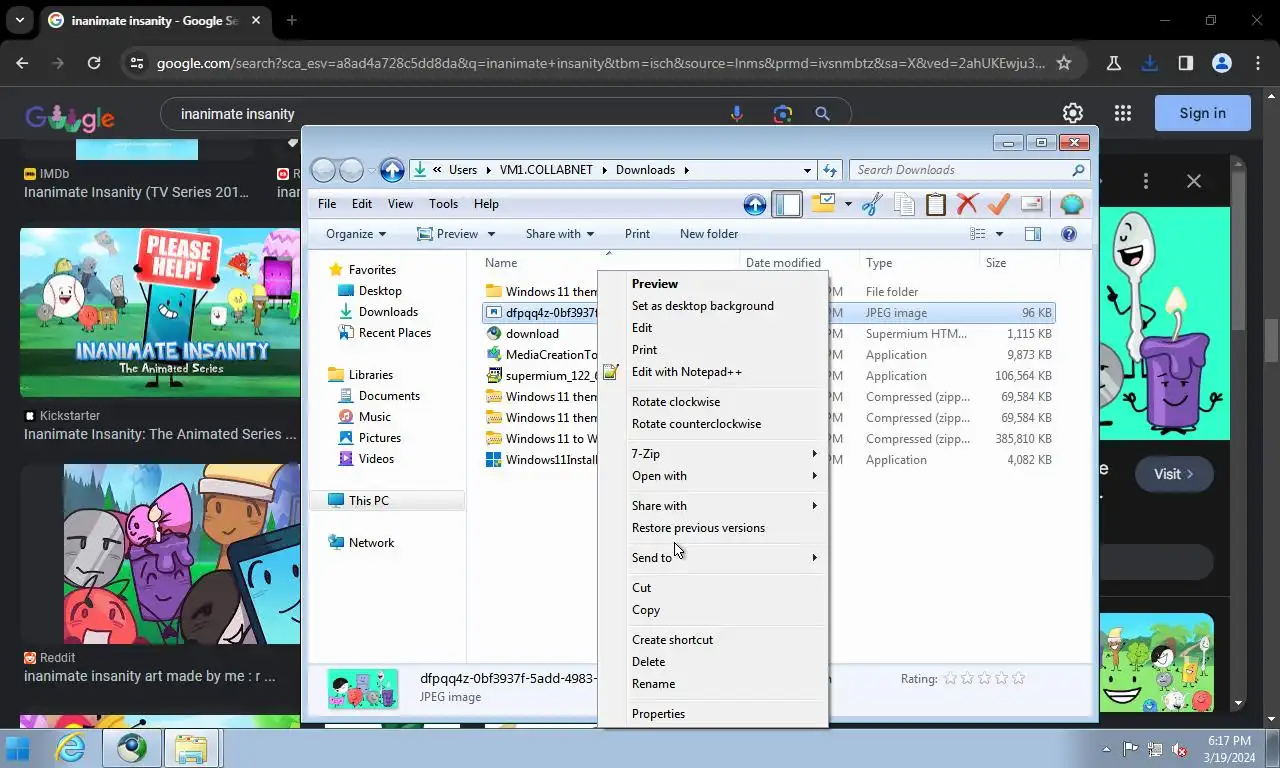Open the View menu
The height and width of the screenshot is (768, 1280).
click(x=400, y=204)
